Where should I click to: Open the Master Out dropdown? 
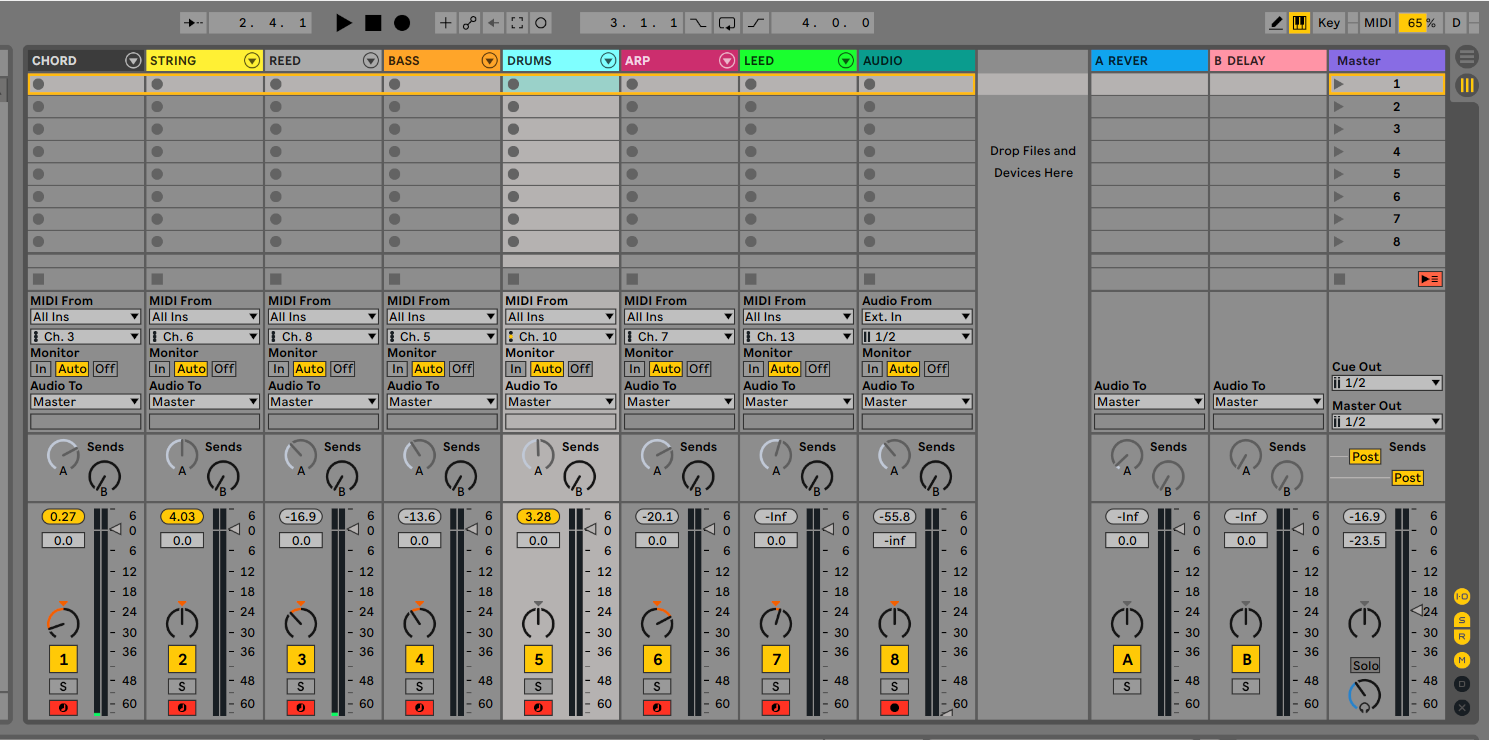pyautogui.click(x=1387, y=422)
